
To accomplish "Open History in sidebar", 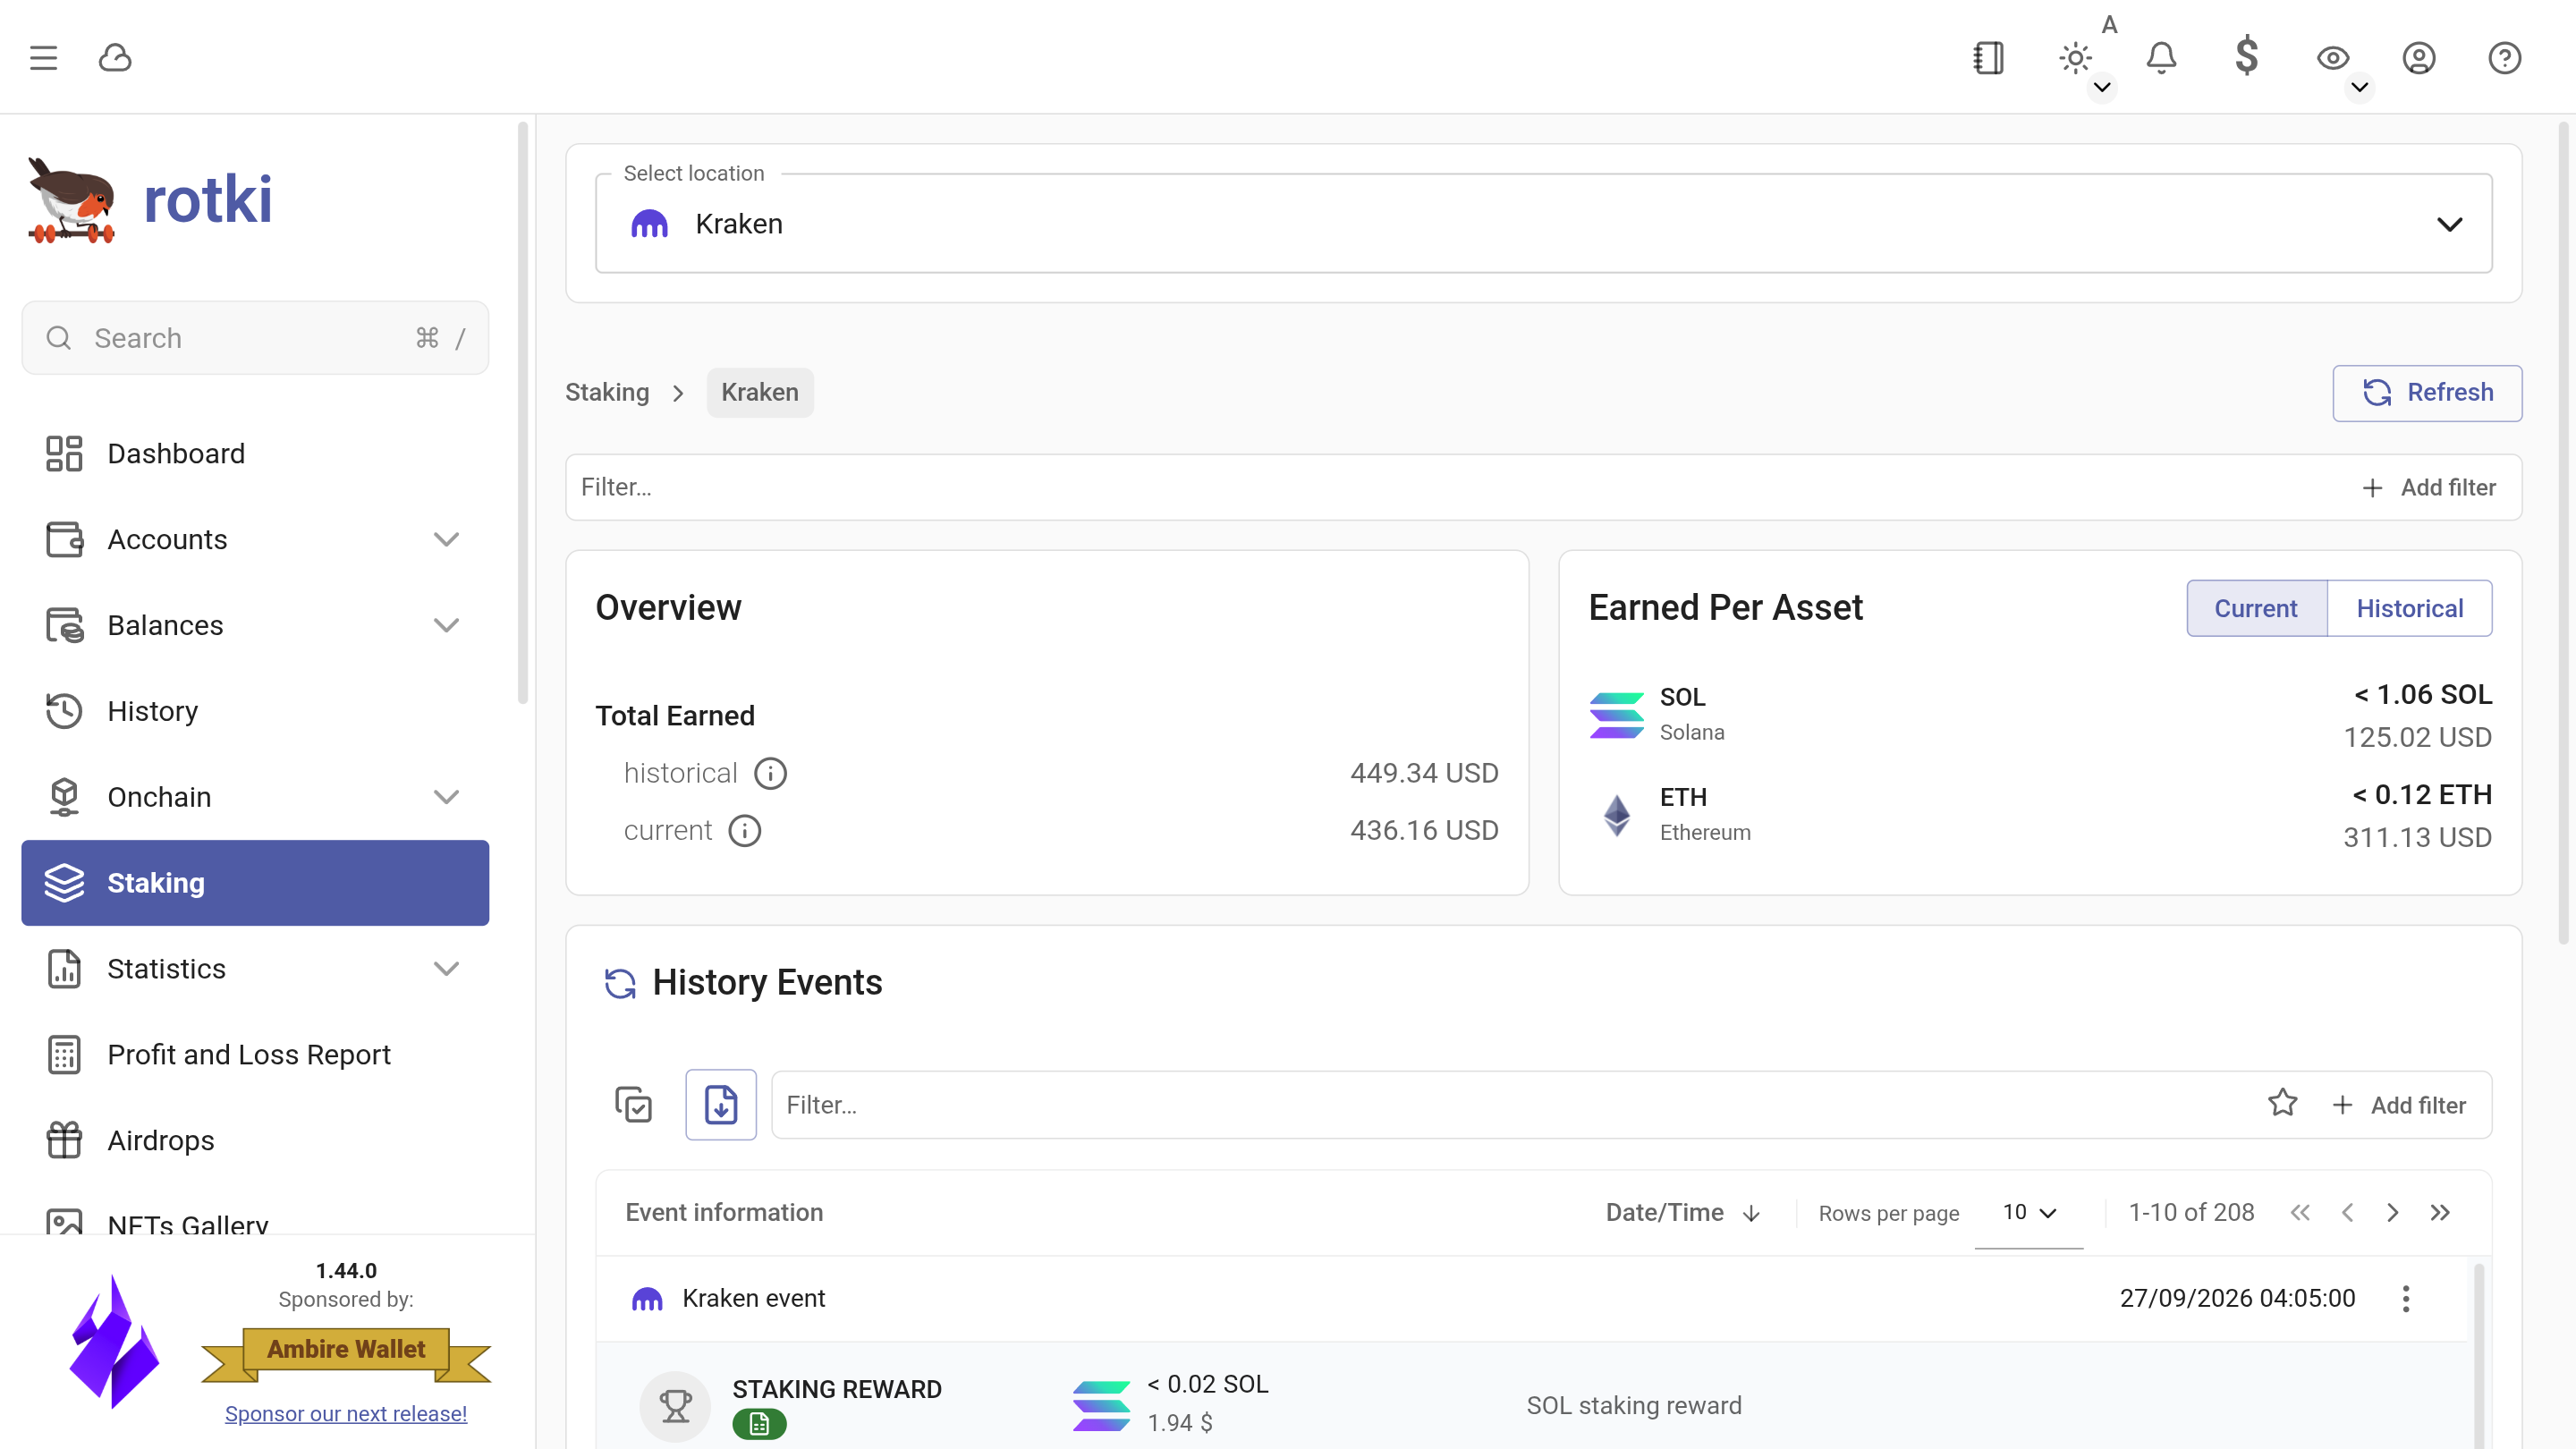I will (x=255, y=712).
